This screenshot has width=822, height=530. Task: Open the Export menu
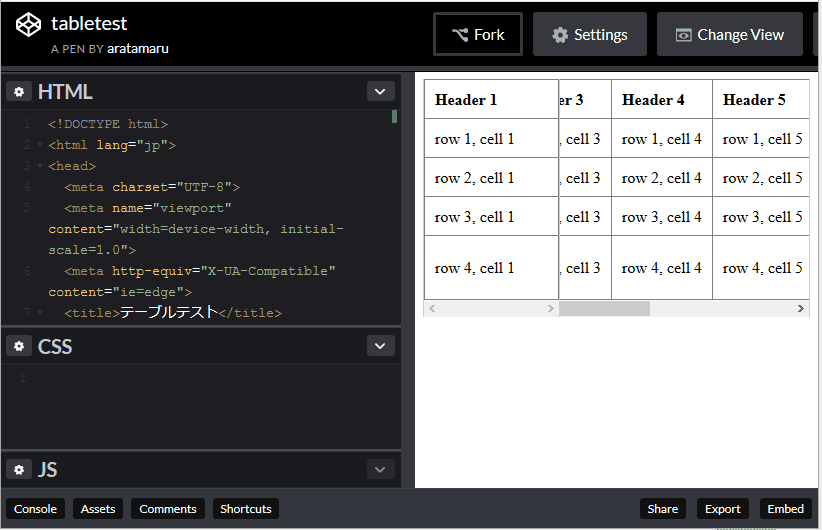(723, 509)
